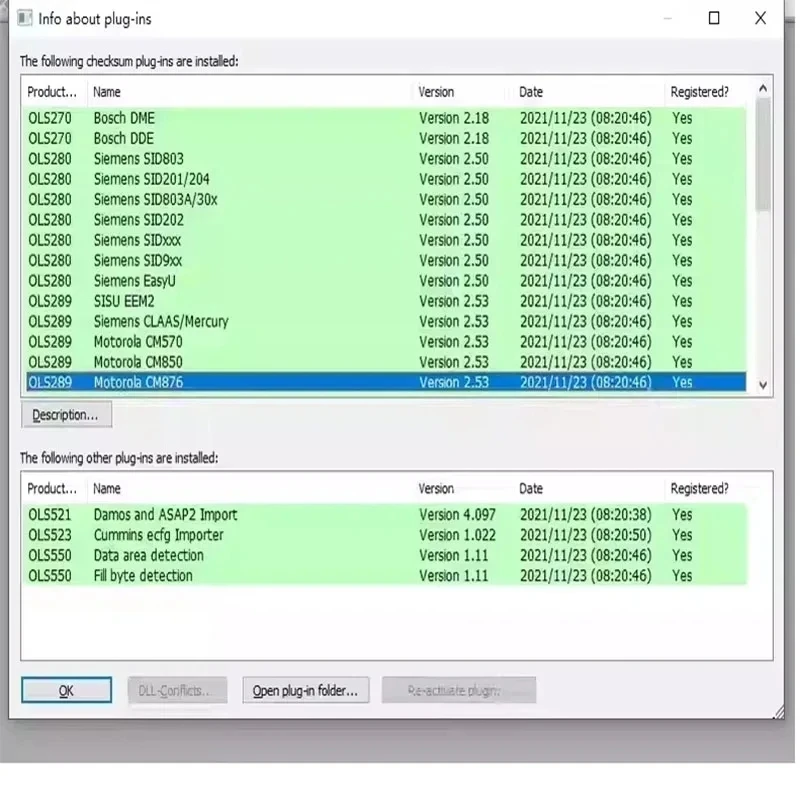This screenshot has width=800, height=800.
Task: Click the scrollbar down arrow of checksum list
Action: point(764,385)
